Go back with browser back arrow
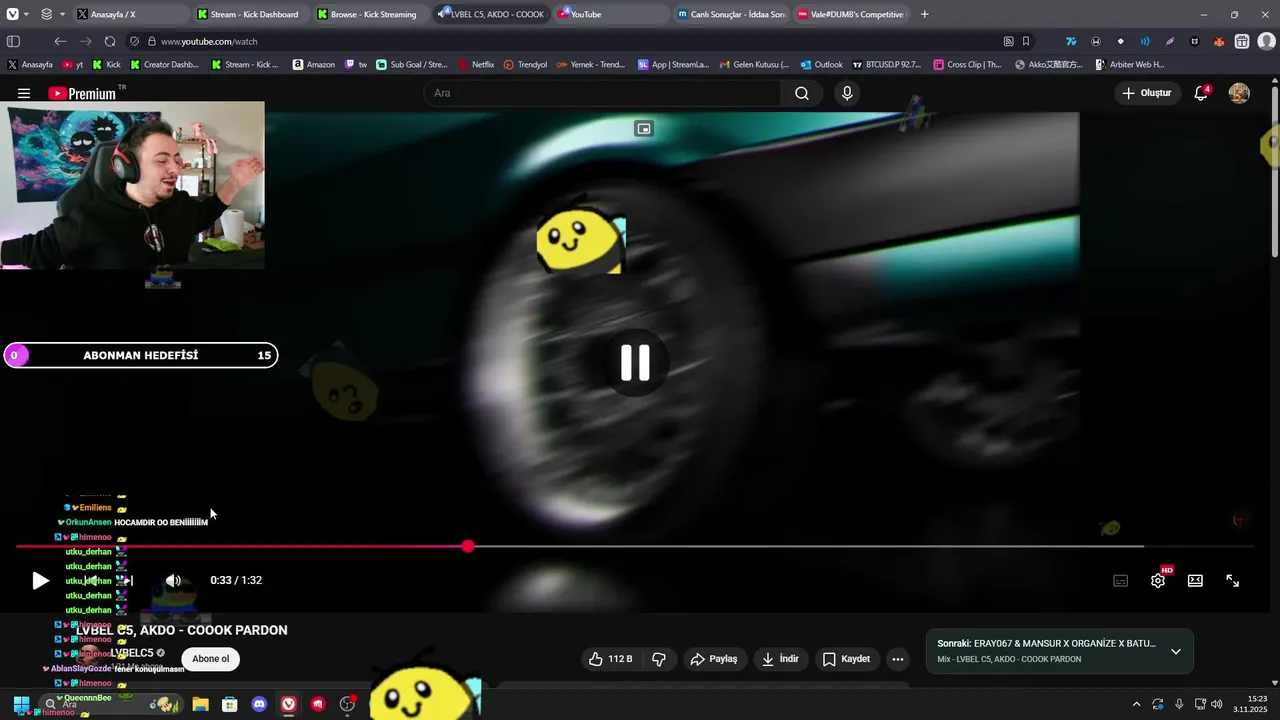Viewport: 1280px width, 720px height. [x=60, y=41]
